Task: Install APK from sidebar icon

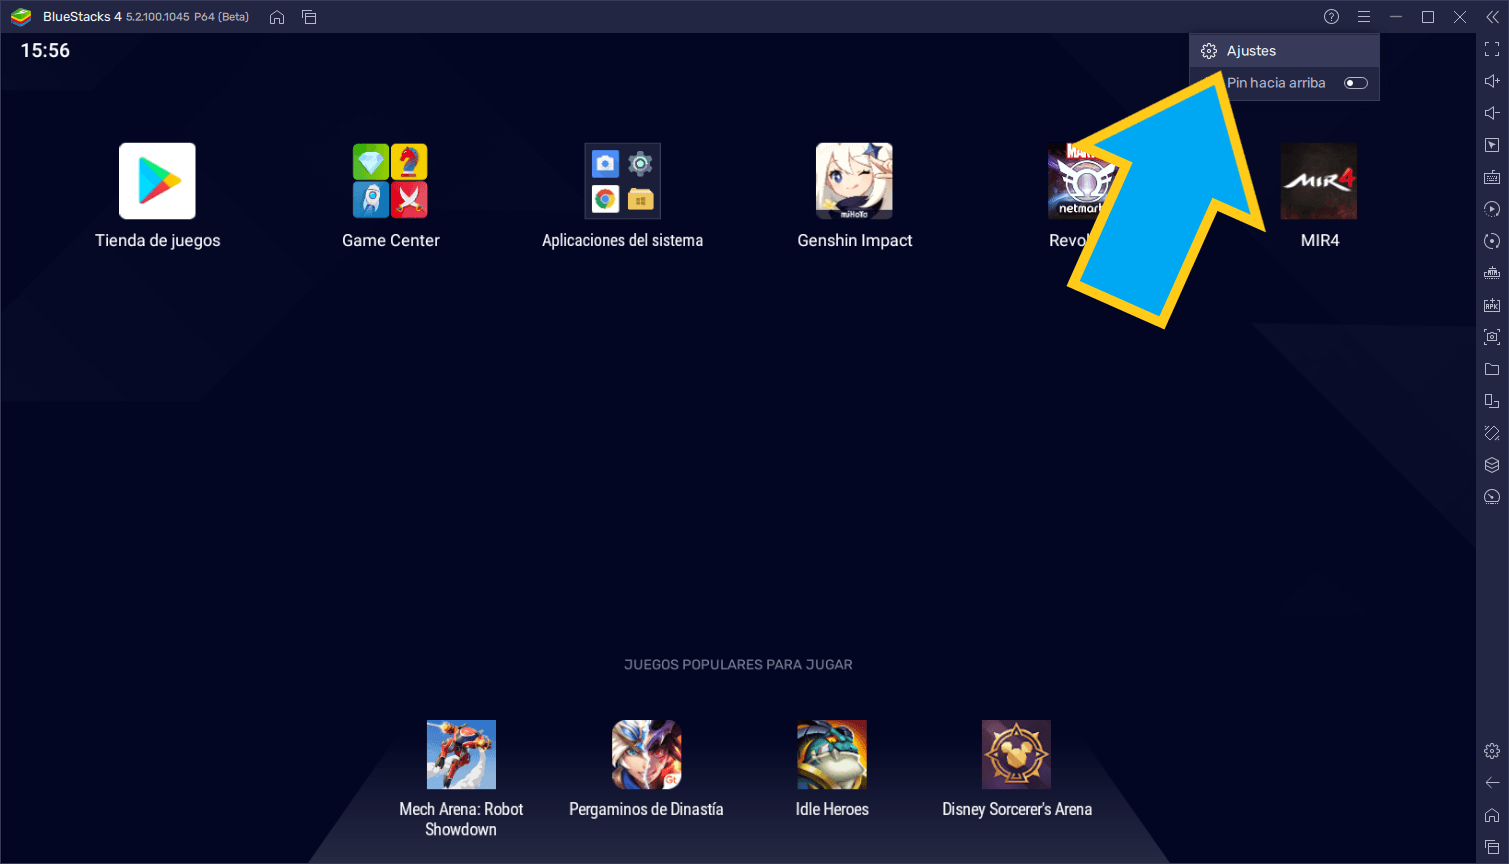Action: click(x=1492, y=305)
